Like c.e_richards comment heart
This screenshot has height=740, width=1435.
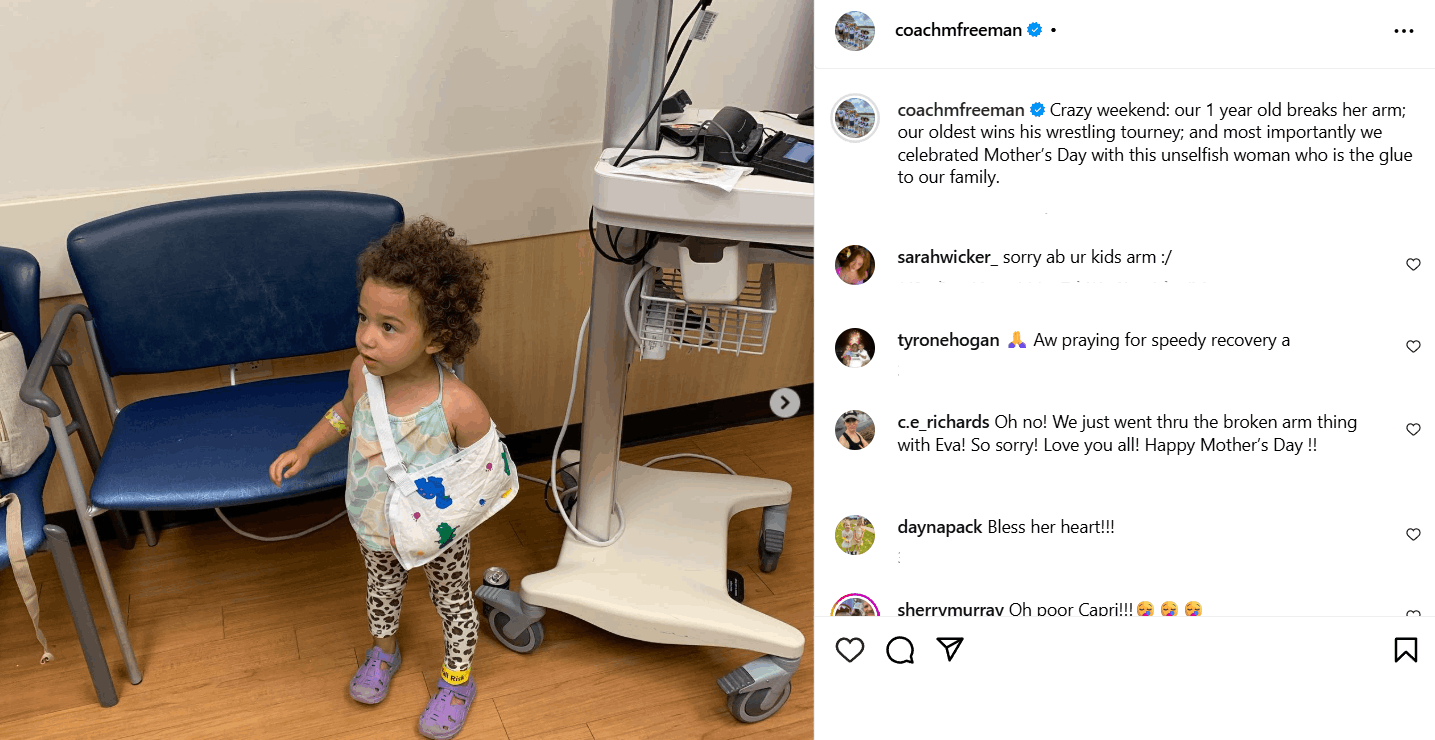(x=1413, y=429)
